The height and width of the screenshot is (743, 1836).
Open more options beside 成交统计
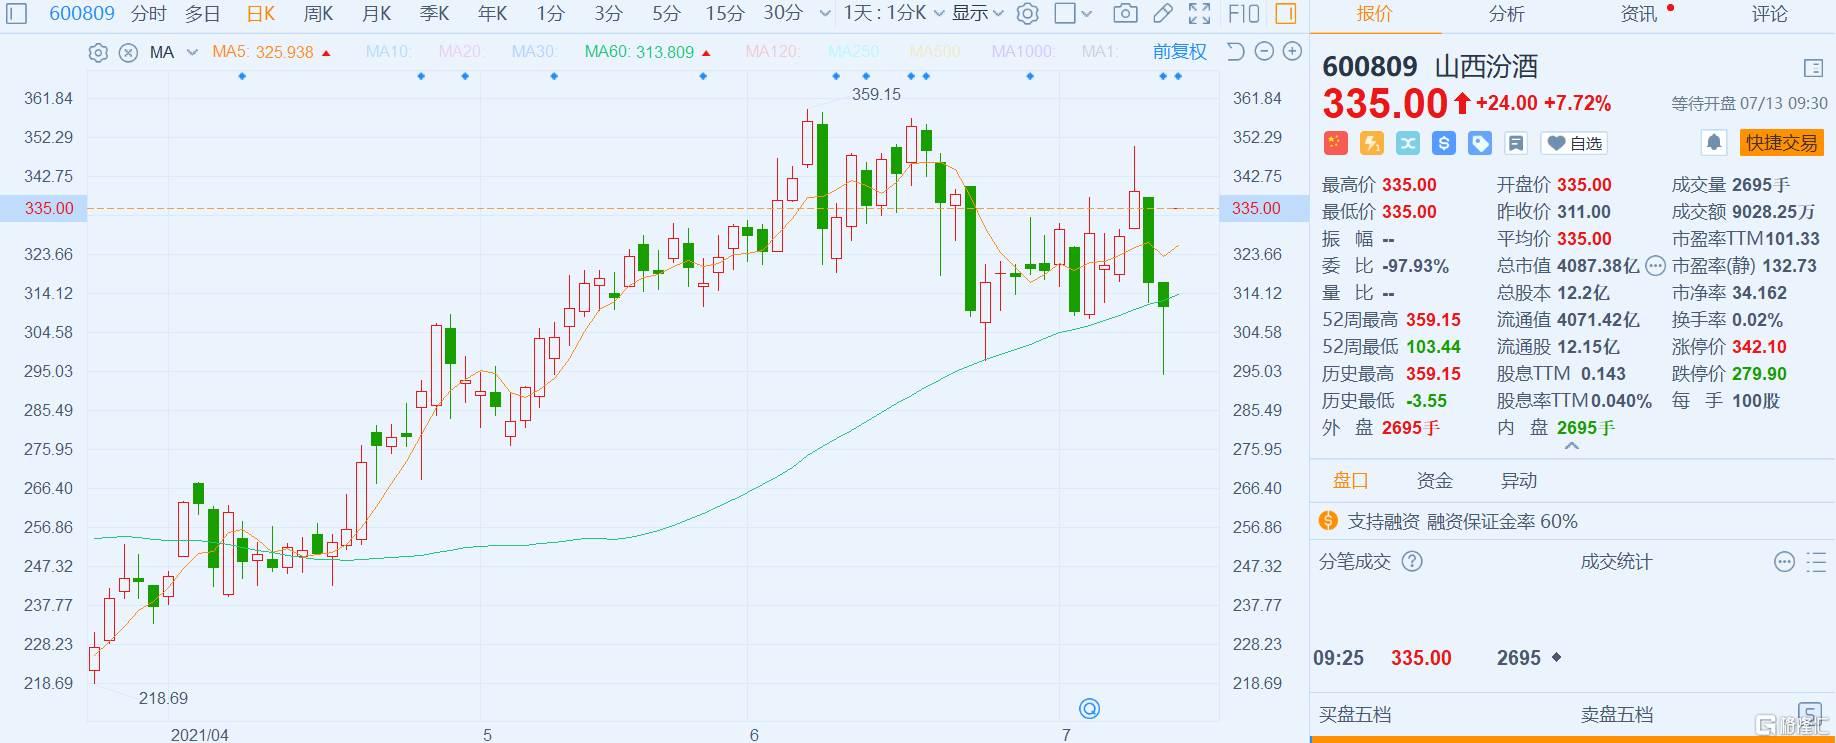[x=1784, y=561]
